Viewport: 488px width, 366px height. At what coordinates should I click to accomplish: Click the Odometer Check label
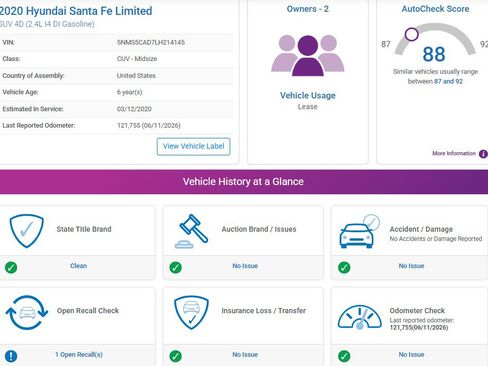(417, 310)
